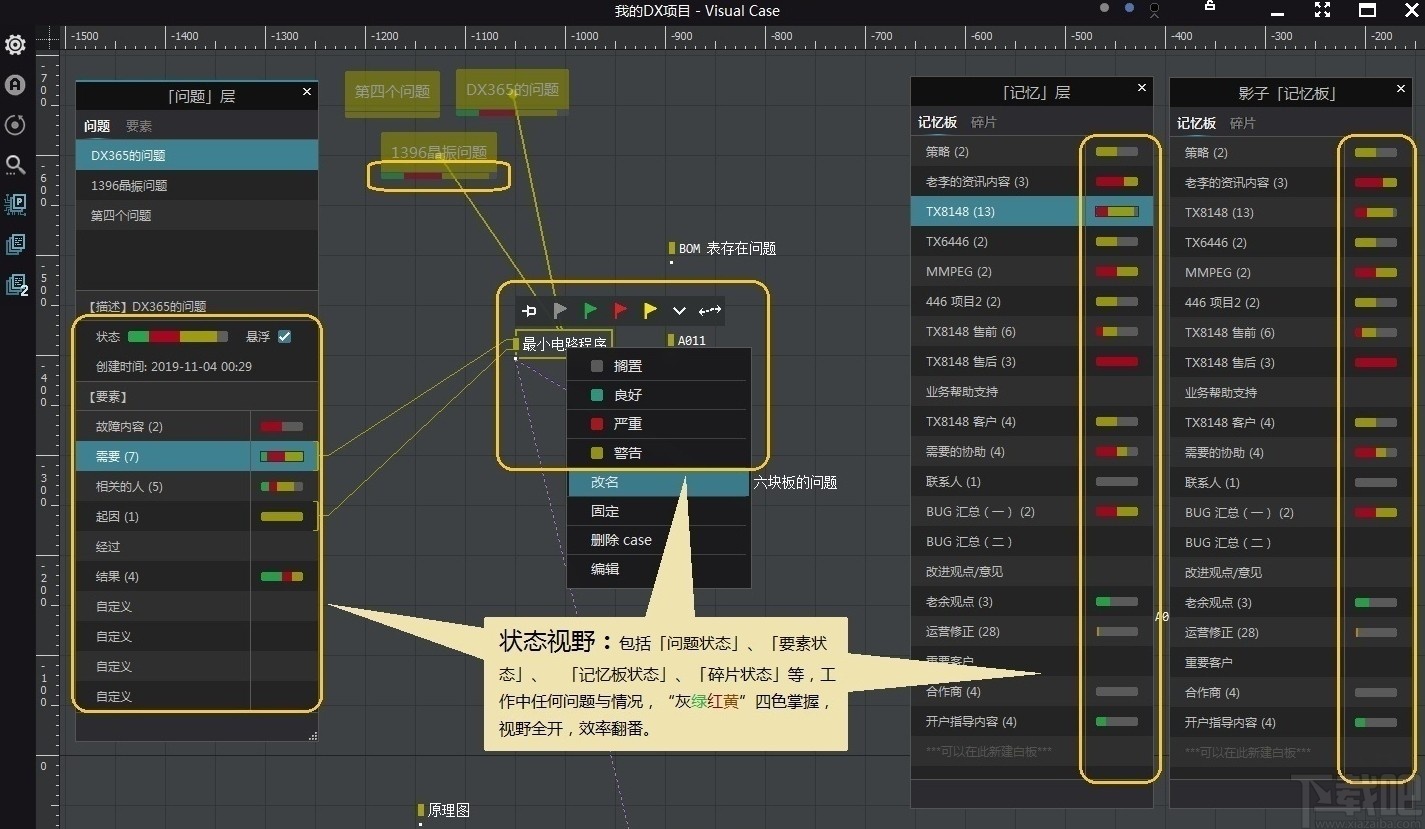
Task: Click the stacked documents sidebar icon
Action: [15, 244]
